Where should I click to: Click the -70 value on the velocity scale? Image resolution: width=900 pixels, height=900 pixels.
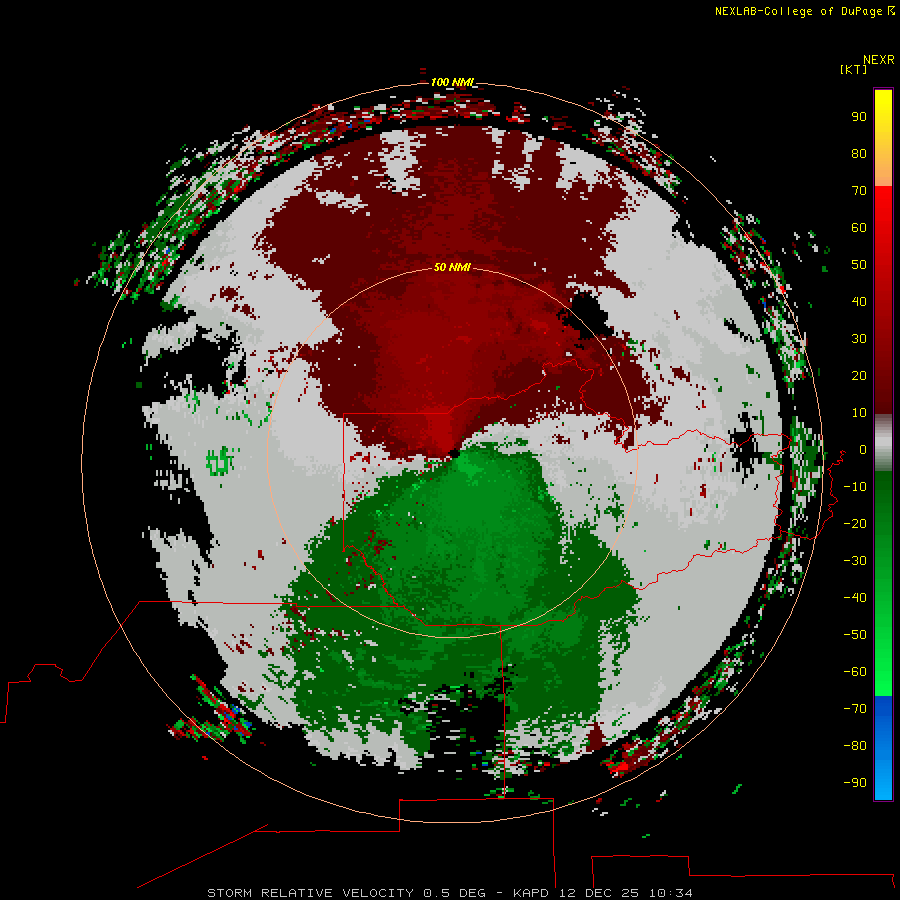855,709
